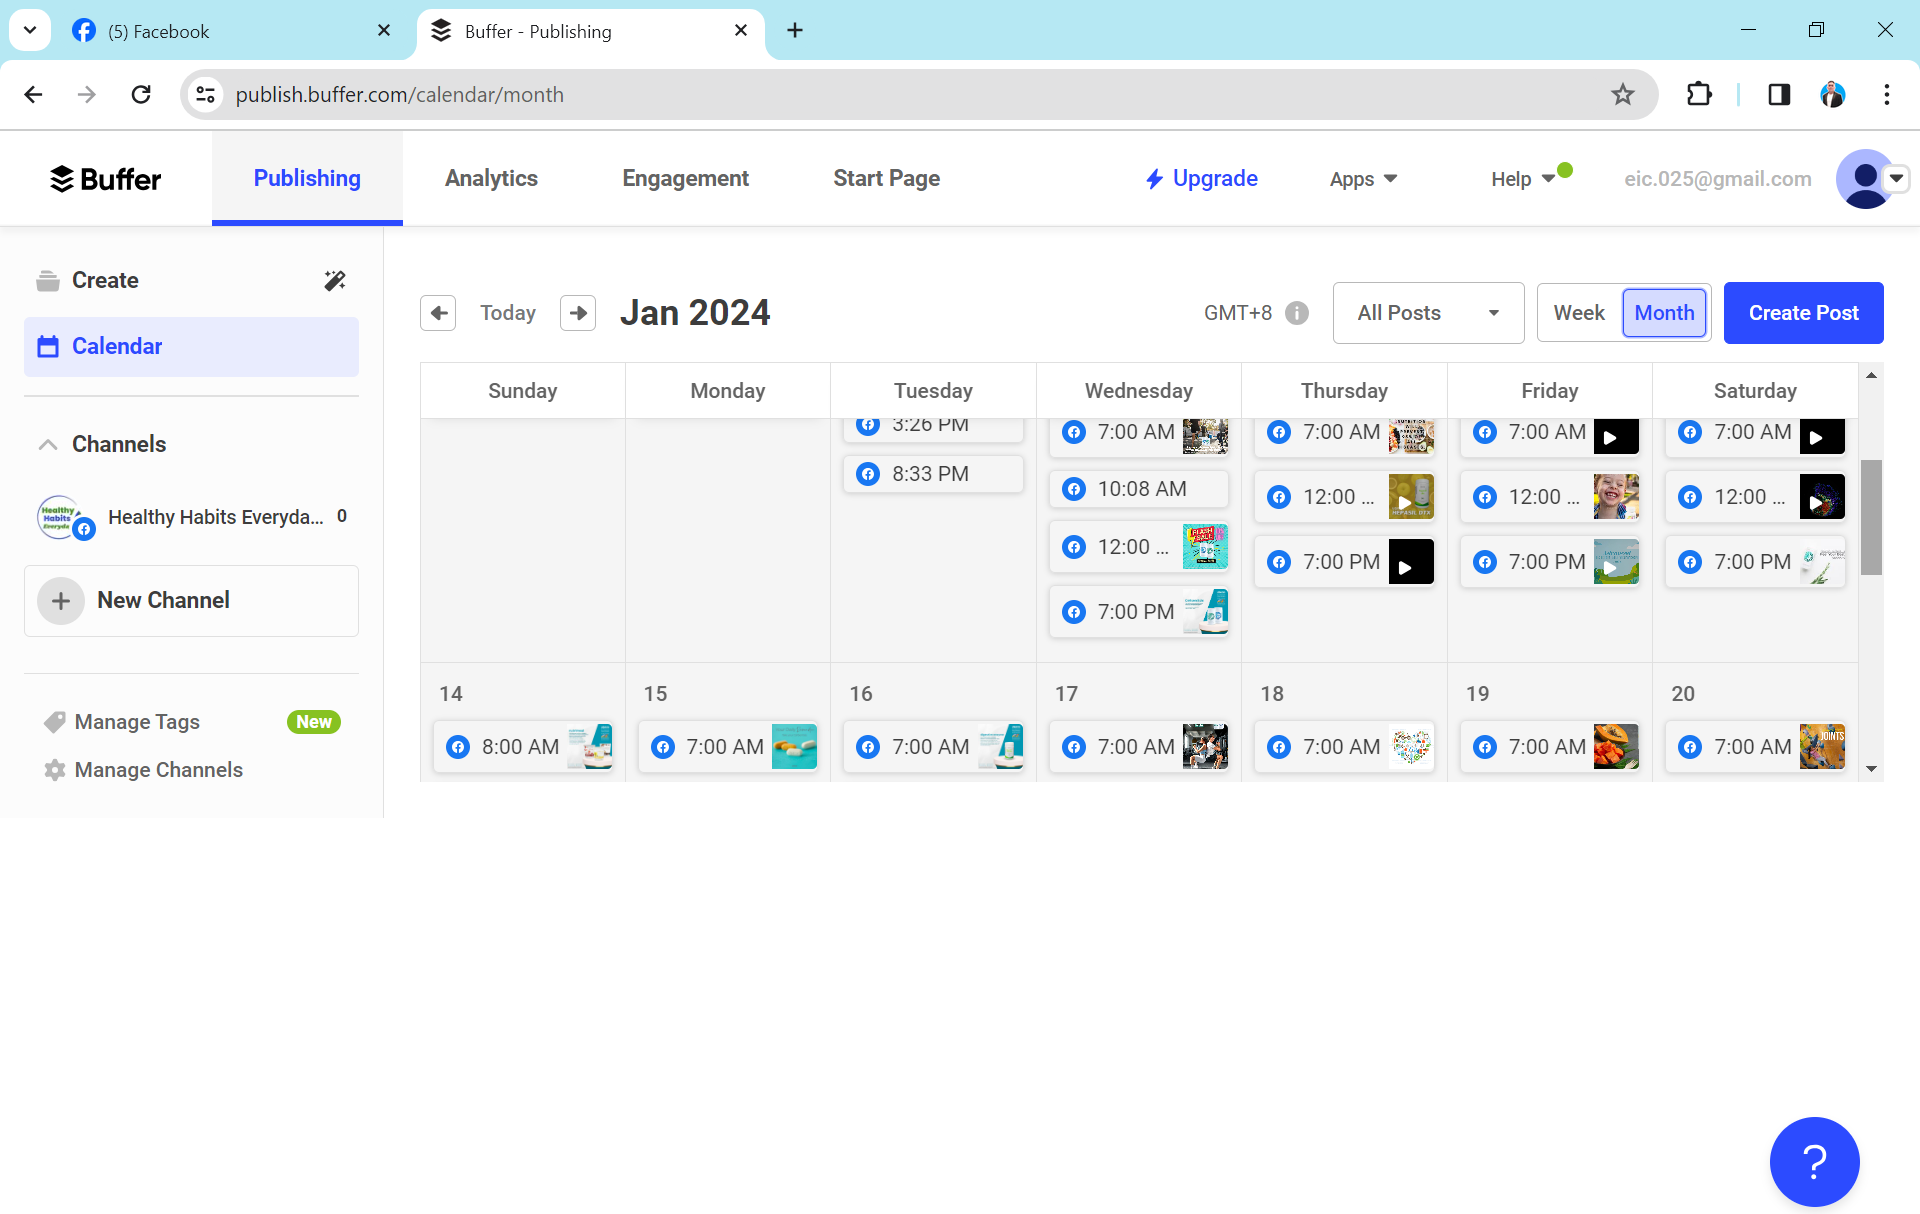Open the All Posts filter dropdown
The image size is (1920, 1214).
tap(1428, 313)
